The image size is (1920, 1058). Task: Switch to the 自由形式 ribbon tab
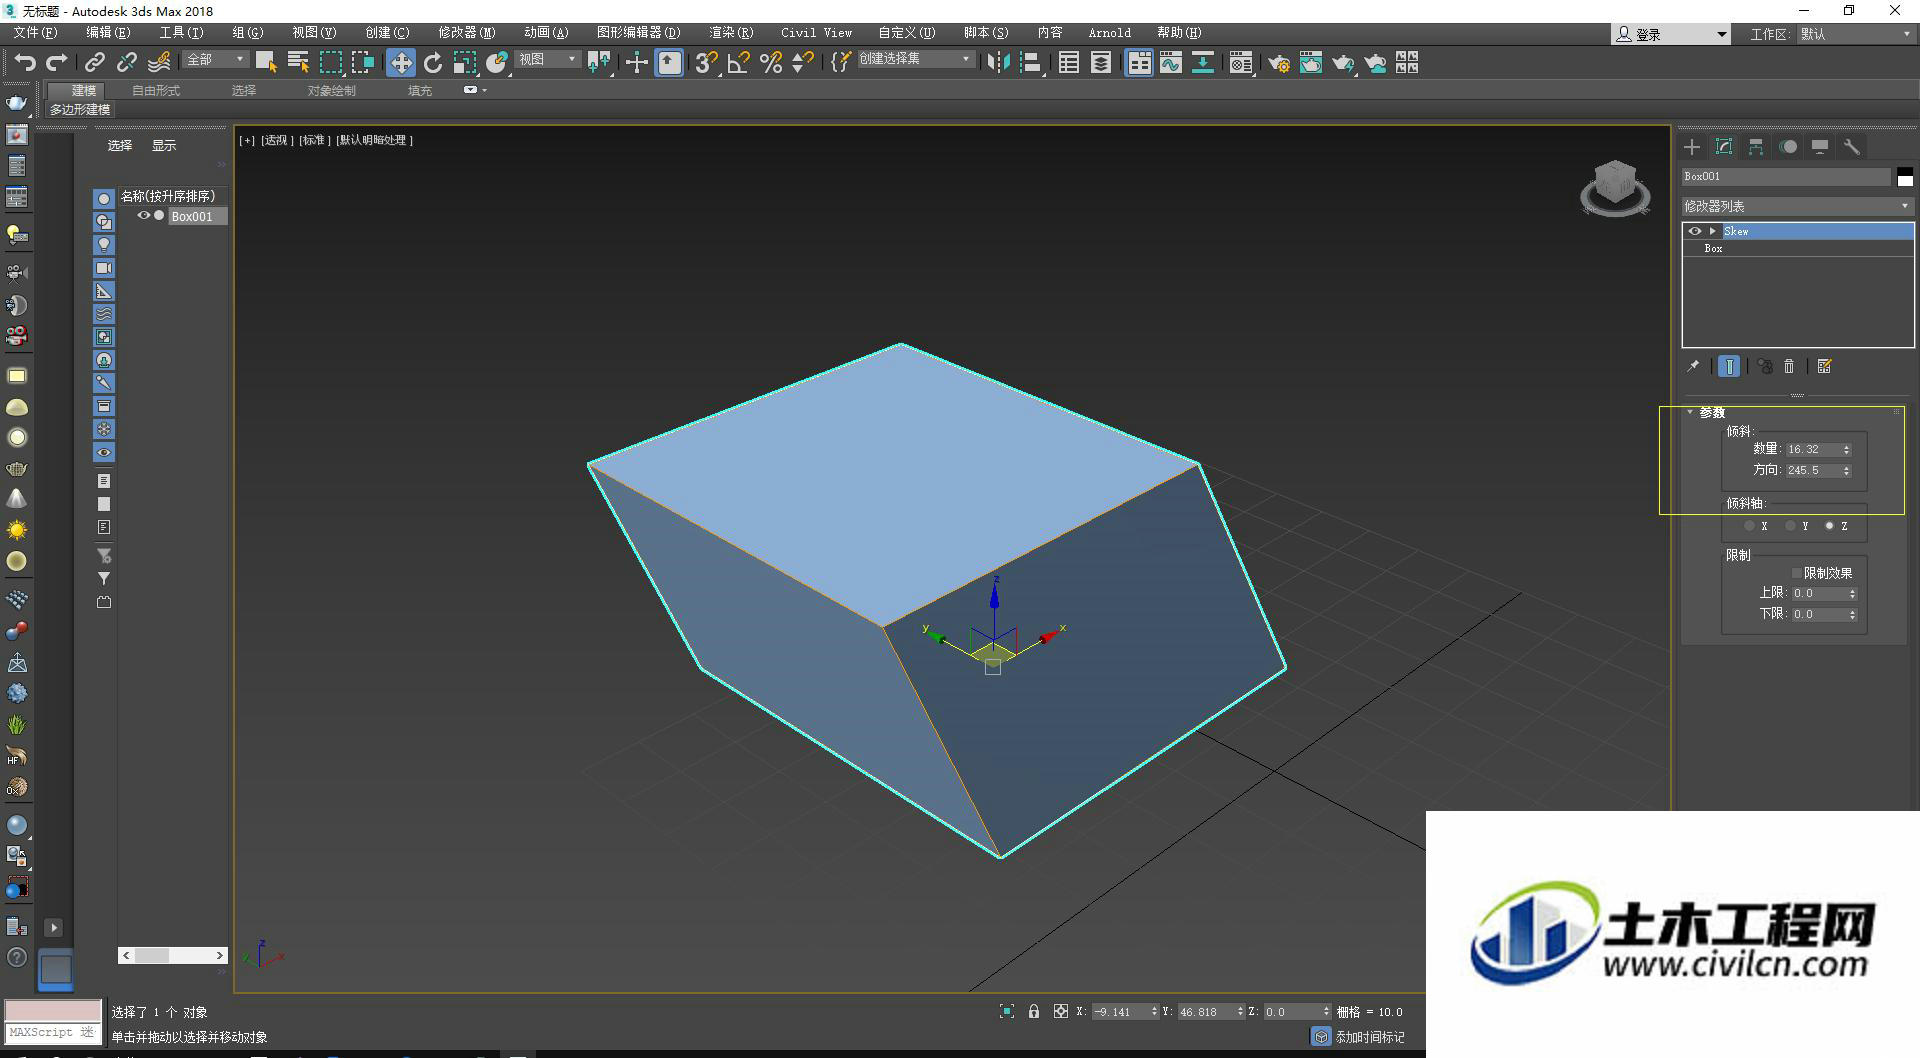tap(156, 90)
